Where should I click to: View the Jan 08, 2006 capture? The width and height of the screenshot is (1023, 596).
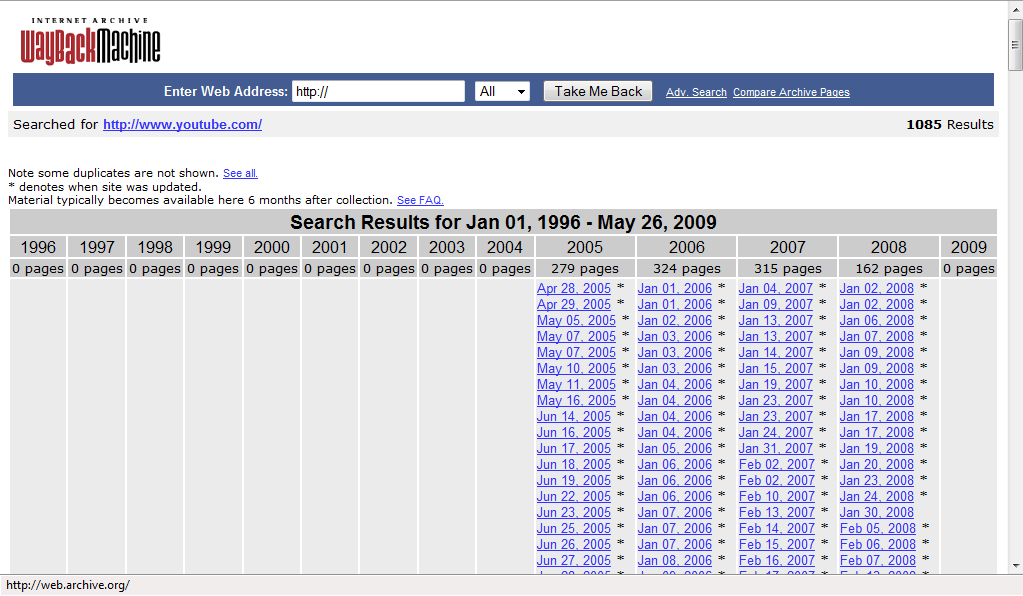pos(675,560)
